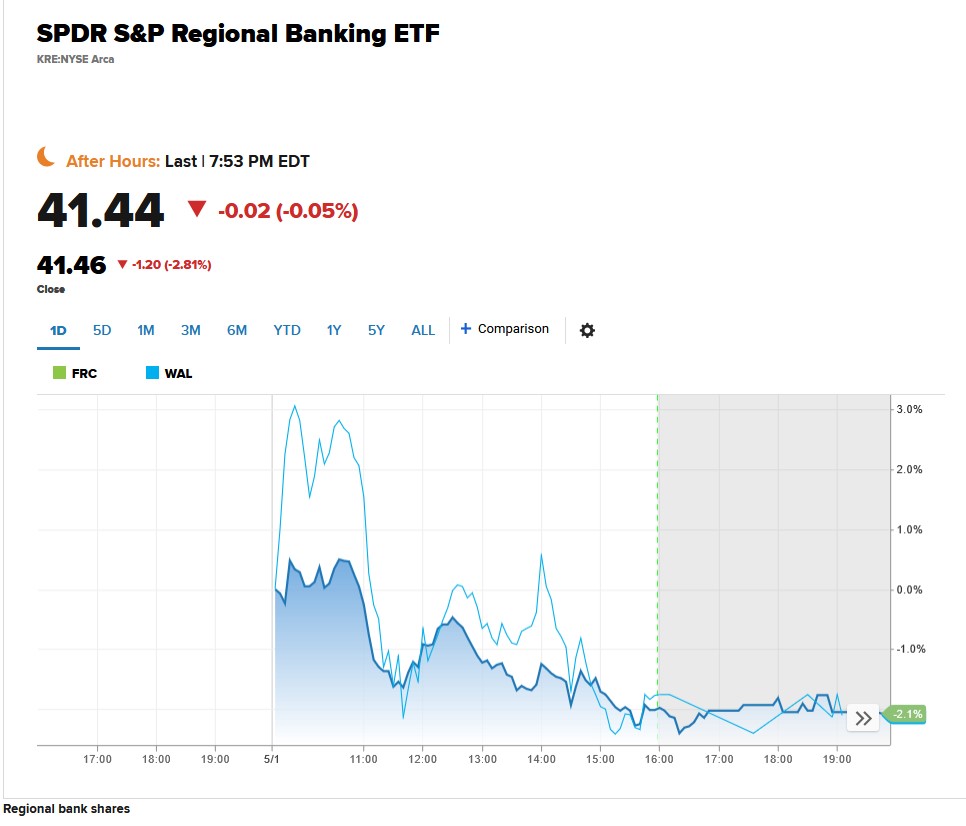Show the 3M chart range
966x826 pixels.
pos(190,330)
